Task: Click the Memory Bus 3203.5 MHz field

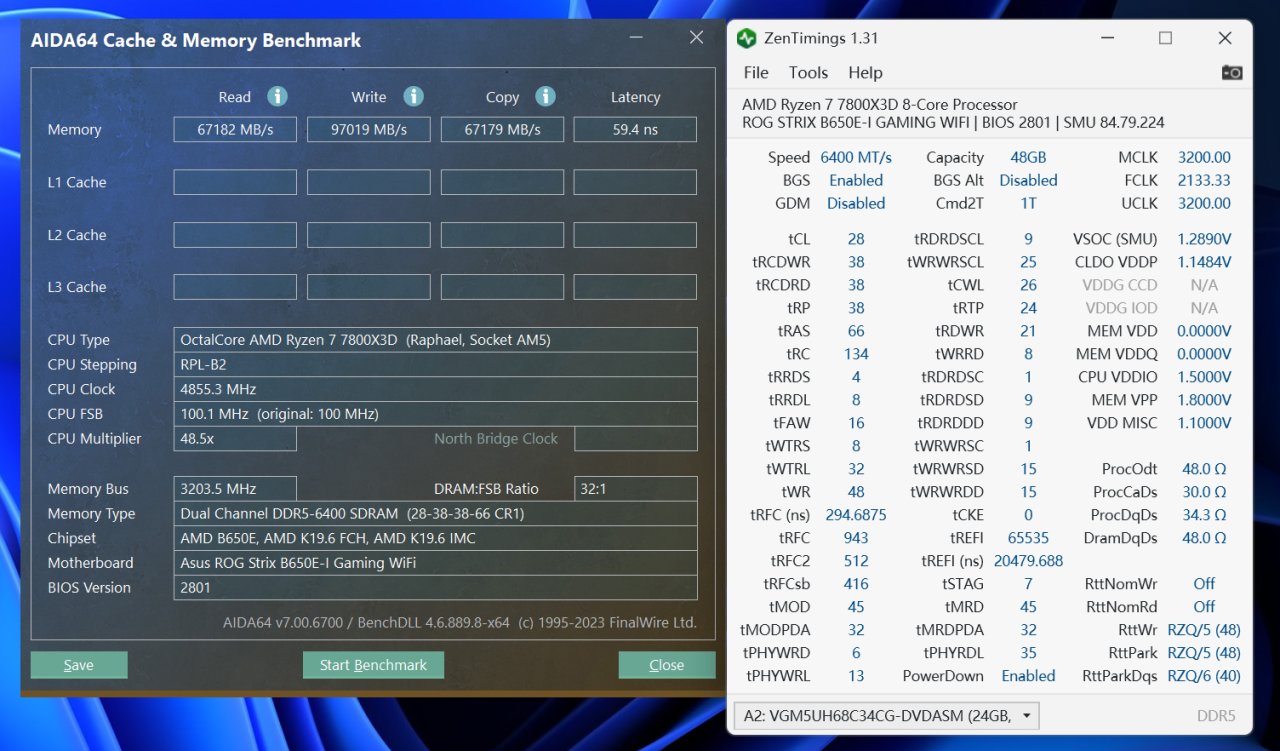Action: [235, 489]
